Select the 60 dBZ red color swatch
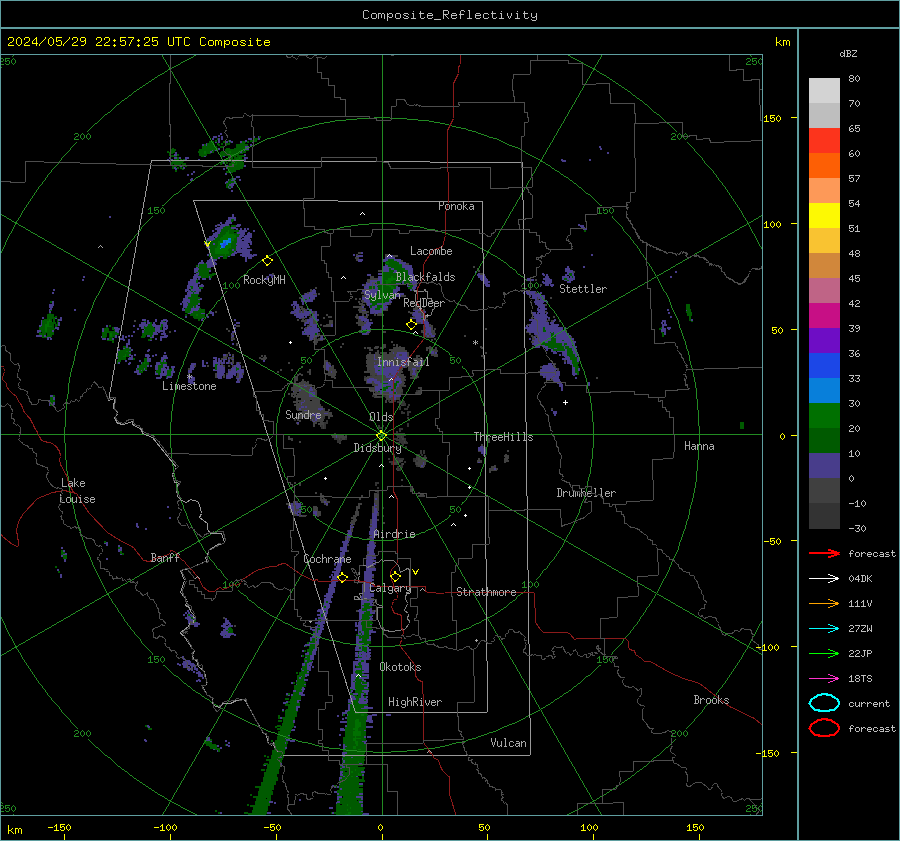900x841 pixels. point(824,141)
